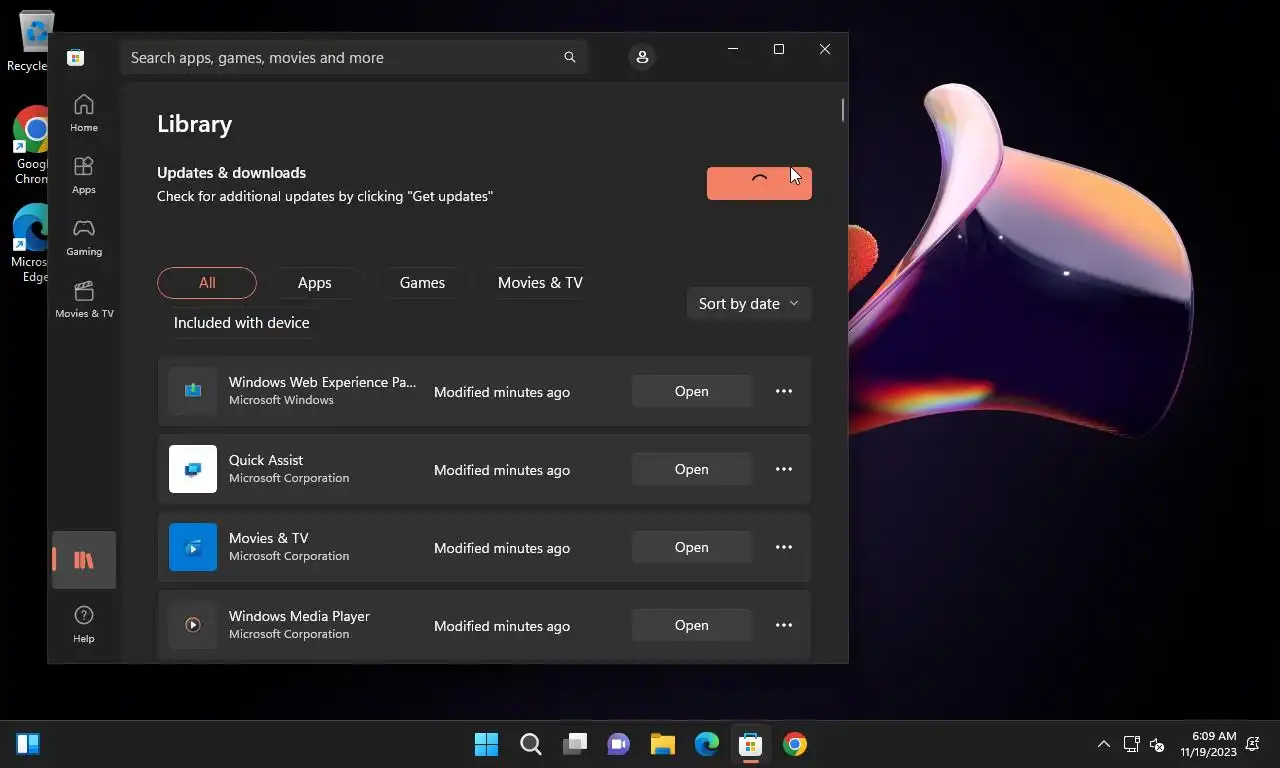The height and width of the screenshot is (768, 1280).
Task: Click 'Windows Media Player' app name
Action: pyautogui.click(x=299, y=616)
